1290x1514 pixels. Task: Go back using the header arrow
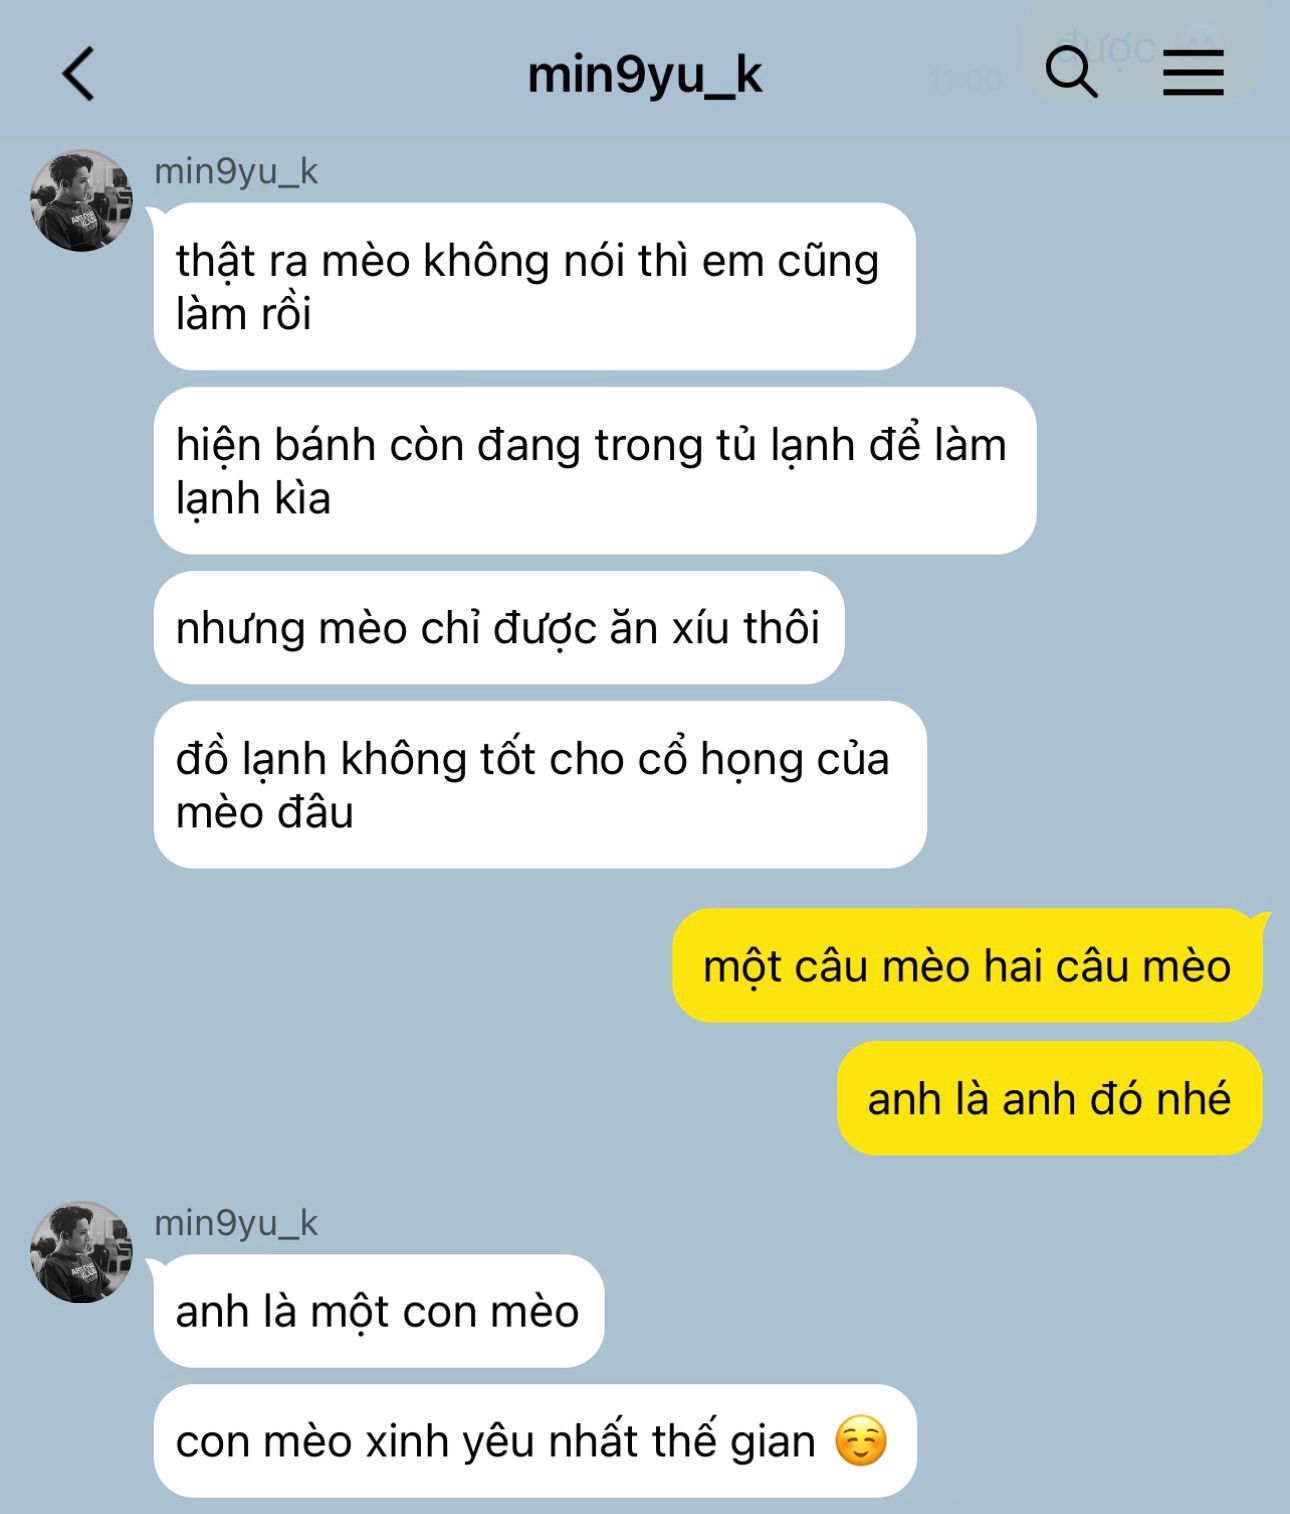(x=79, y=74)
